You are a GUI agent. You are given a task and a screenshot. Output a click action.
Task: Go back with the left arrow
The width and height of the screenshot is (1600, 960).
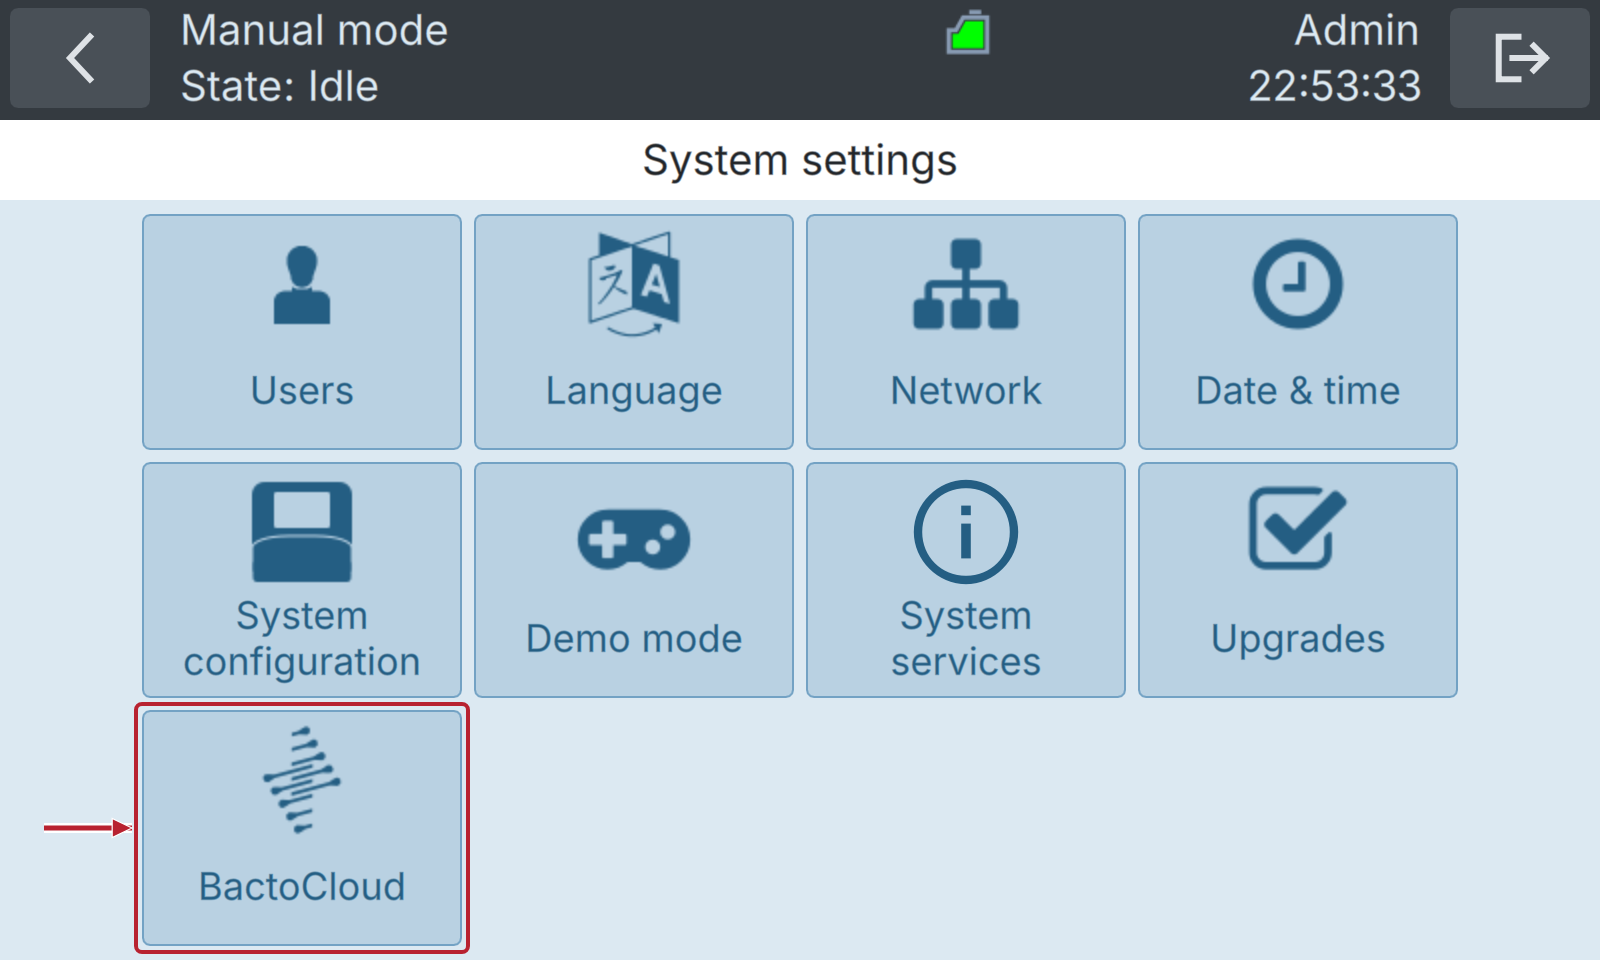tap(80, 58)
